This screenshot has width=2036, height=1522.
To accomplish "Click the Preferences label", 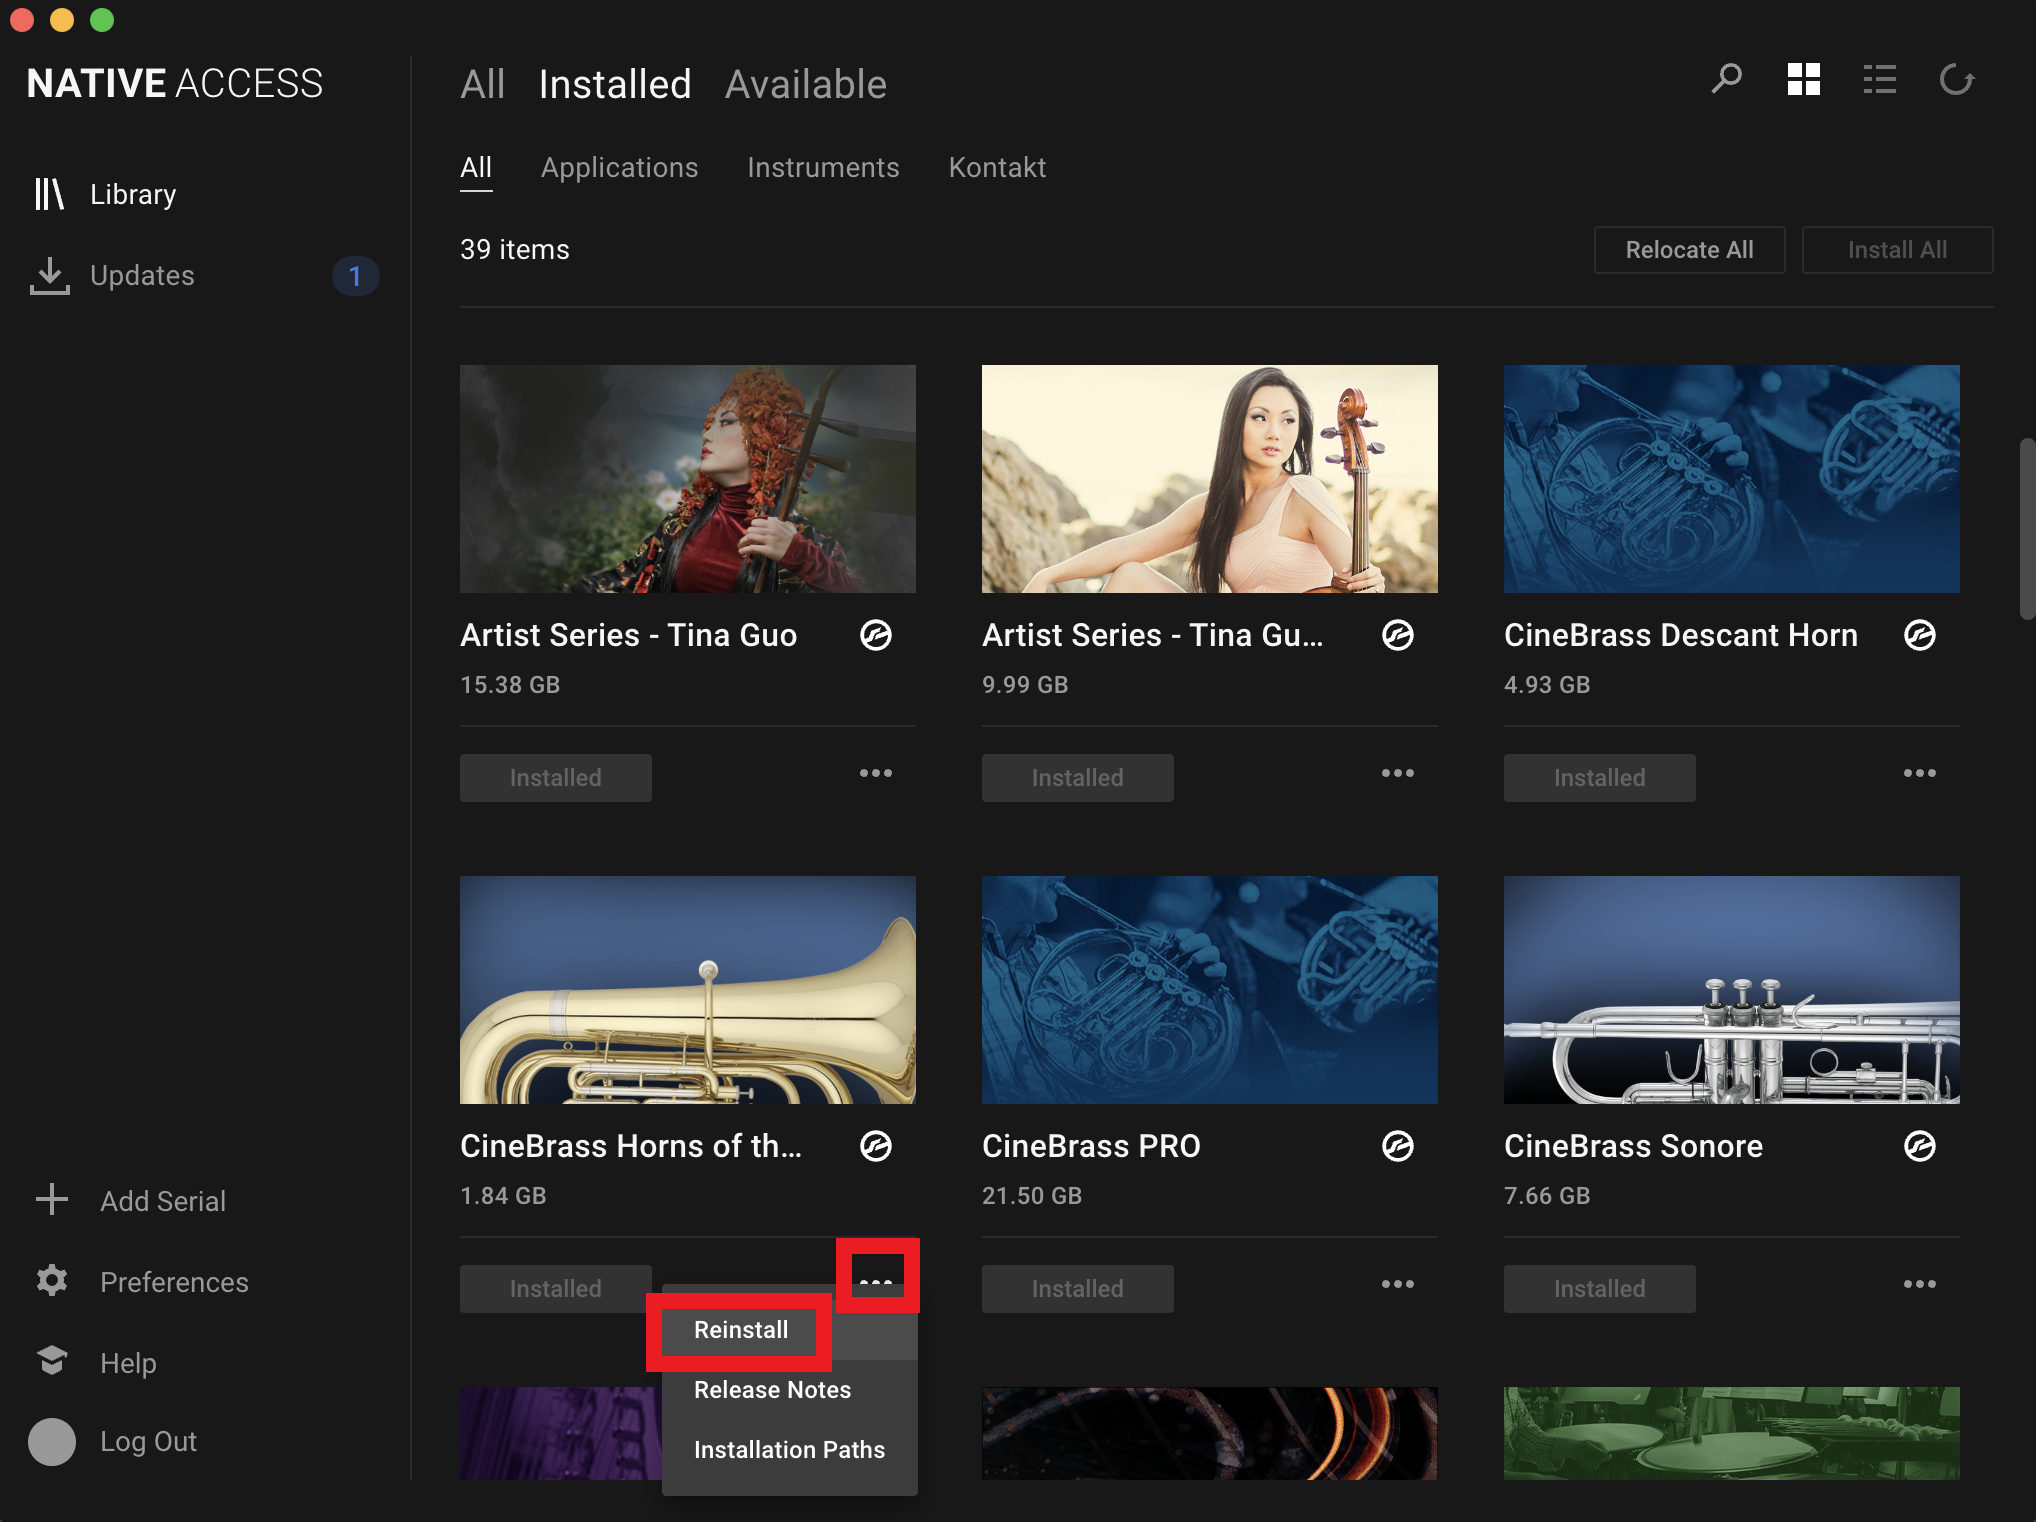I will 174,1282.
